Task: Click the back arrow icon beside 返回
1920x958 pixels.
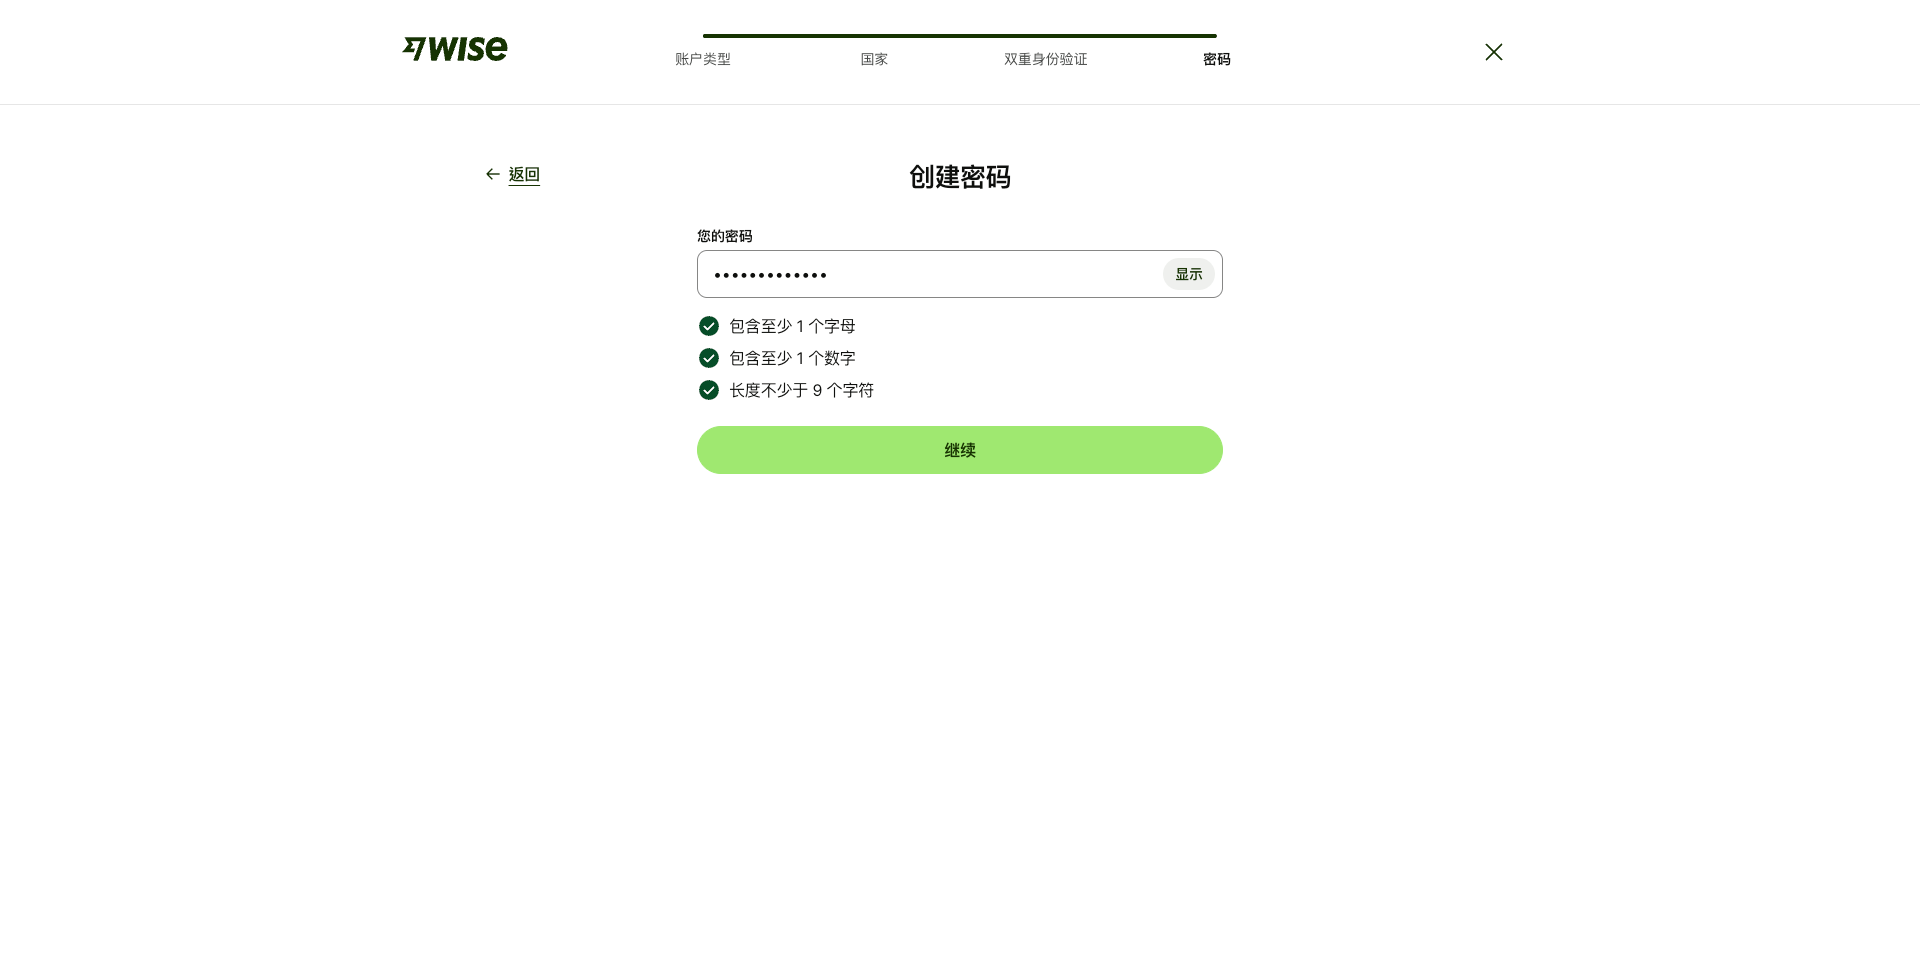Action: point(492,174)
